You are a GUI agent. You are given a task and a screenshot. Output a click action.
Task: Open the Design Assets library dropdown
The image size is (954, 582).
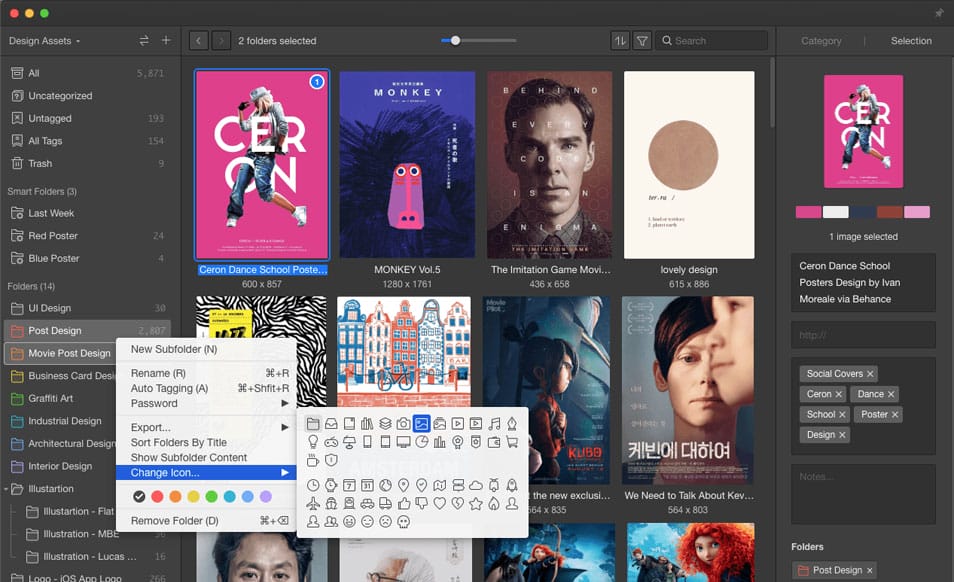pos(45,41)
